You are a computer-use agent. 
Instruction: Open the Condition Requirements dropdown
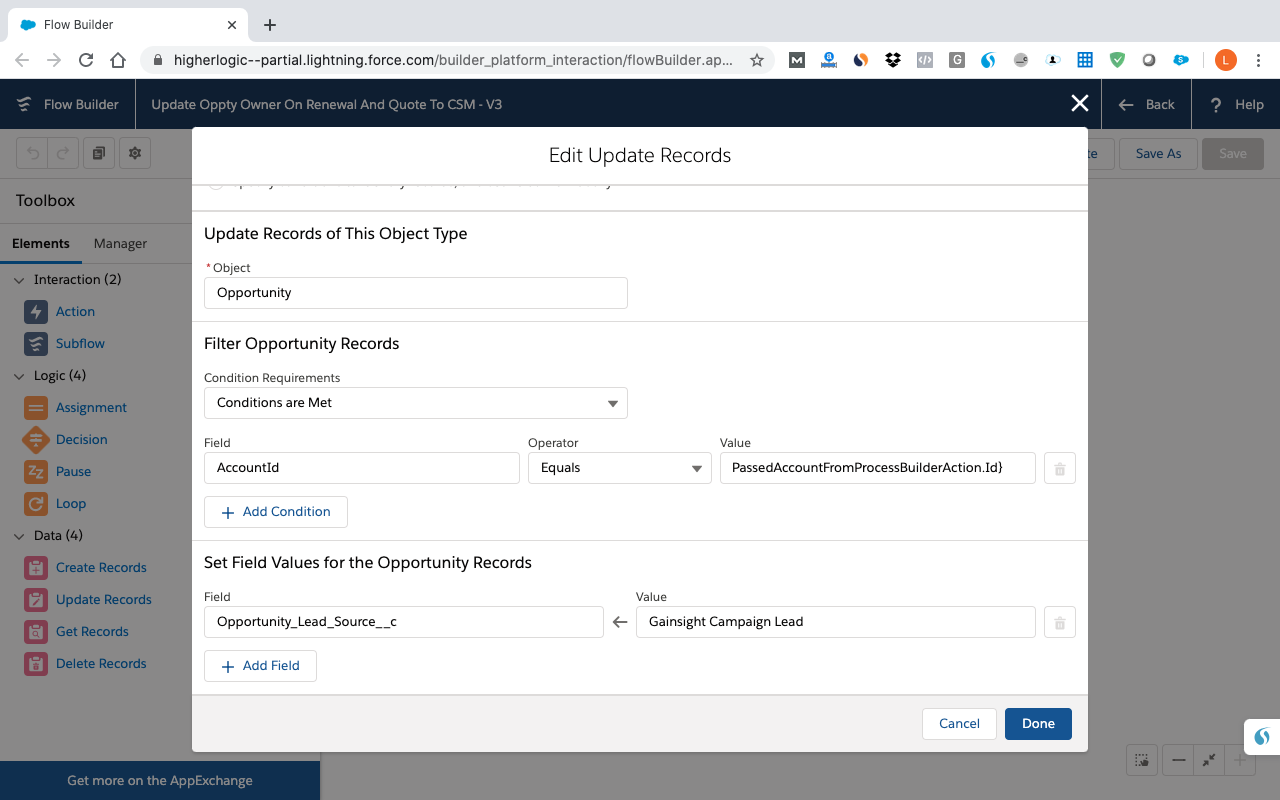point(415,403)
